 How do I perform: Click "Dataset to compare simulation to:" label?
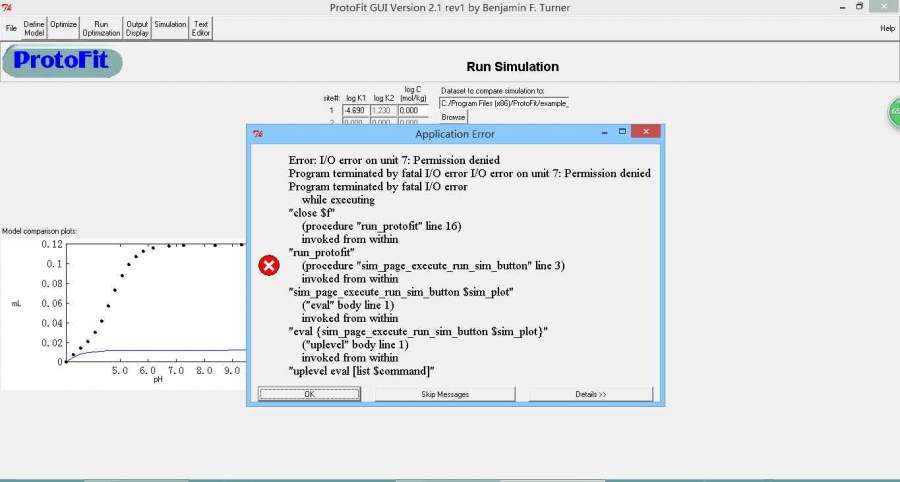pyautogui.click(x=492, y=91)
